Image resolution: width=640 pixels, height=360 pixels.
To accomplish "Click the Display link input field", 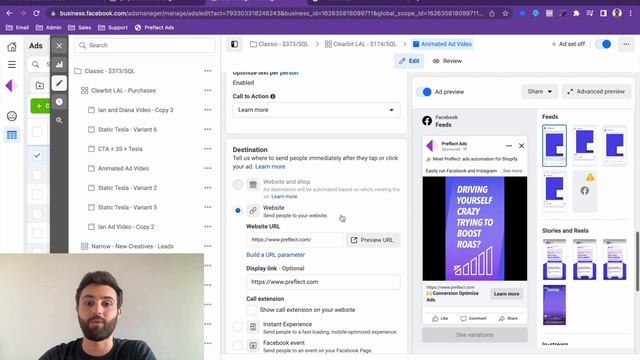I will tap(323, 282).
